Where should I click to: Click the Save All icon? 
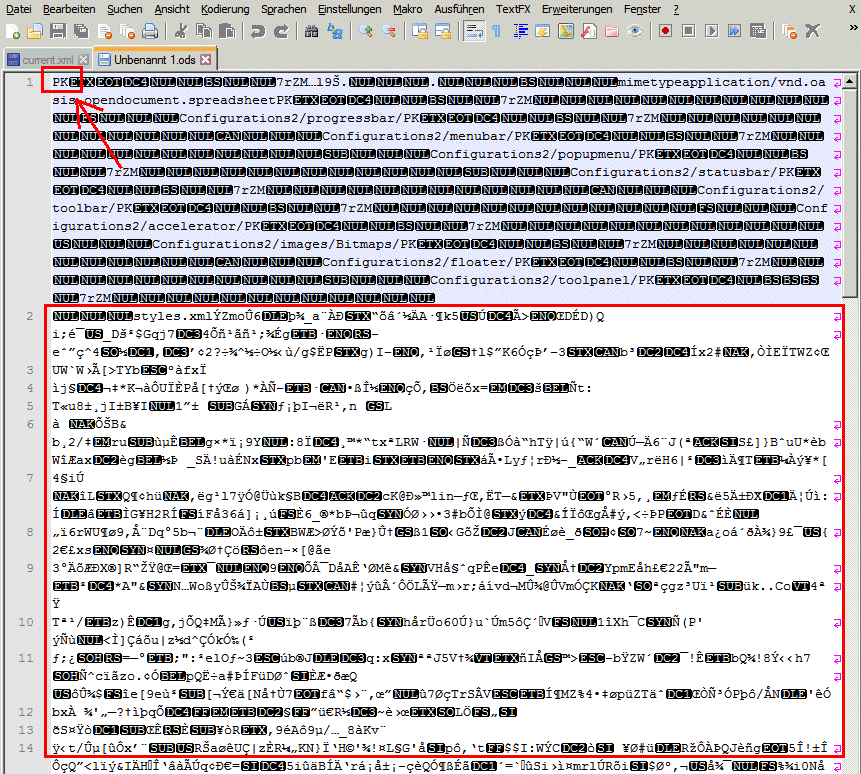(x=81, y=31)
